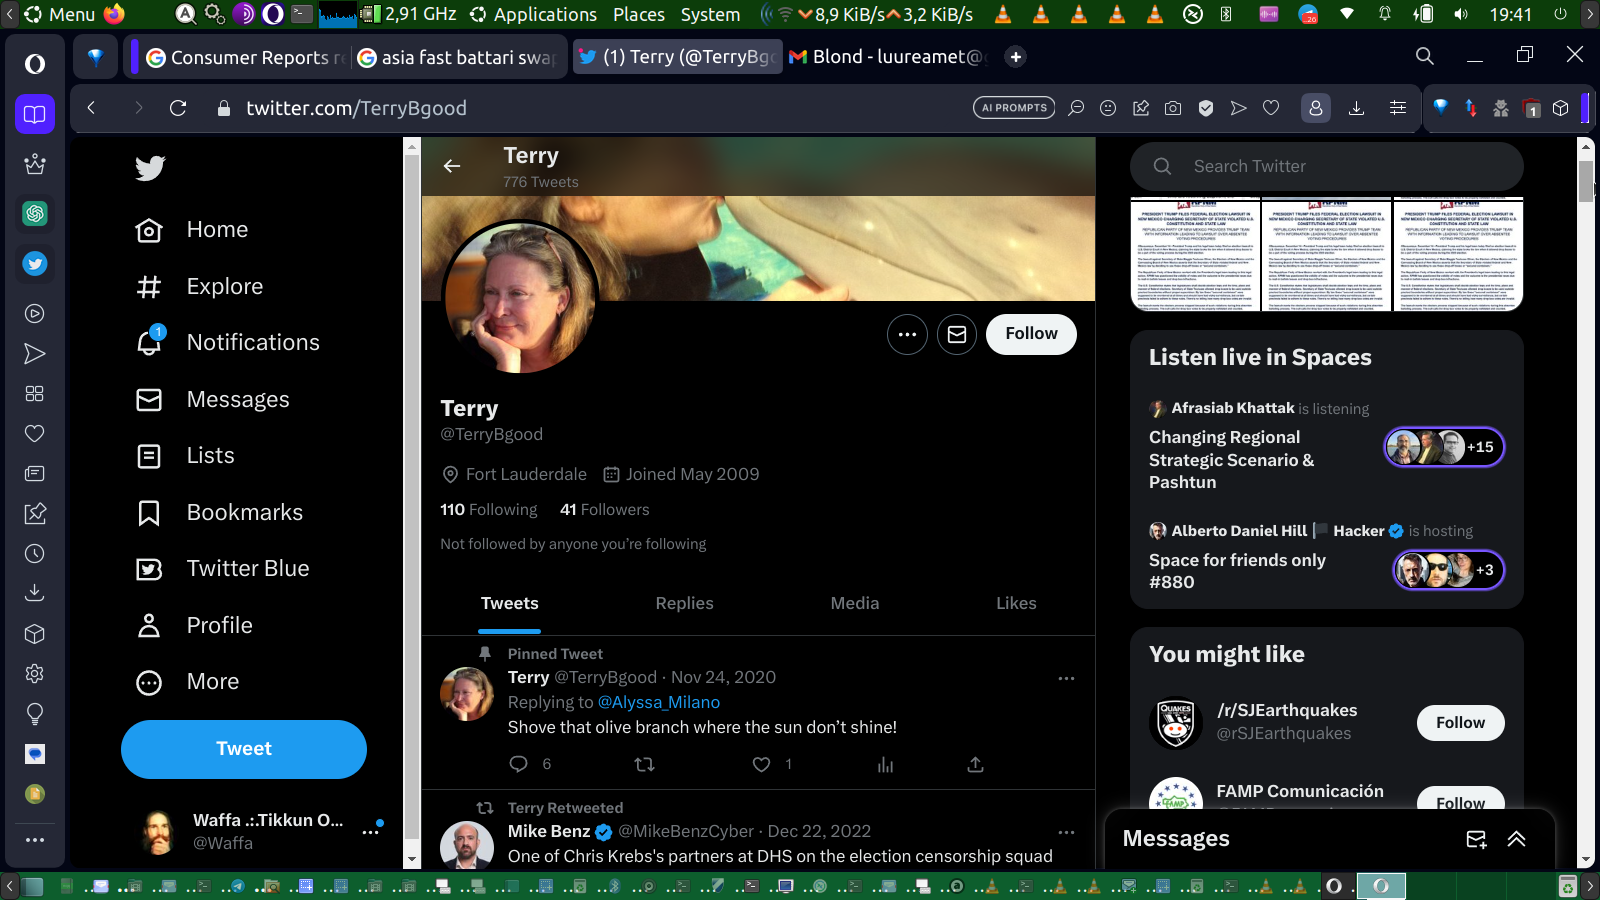Open the Lists page
Screen dimensions: 1600x900
pos(185,456)
